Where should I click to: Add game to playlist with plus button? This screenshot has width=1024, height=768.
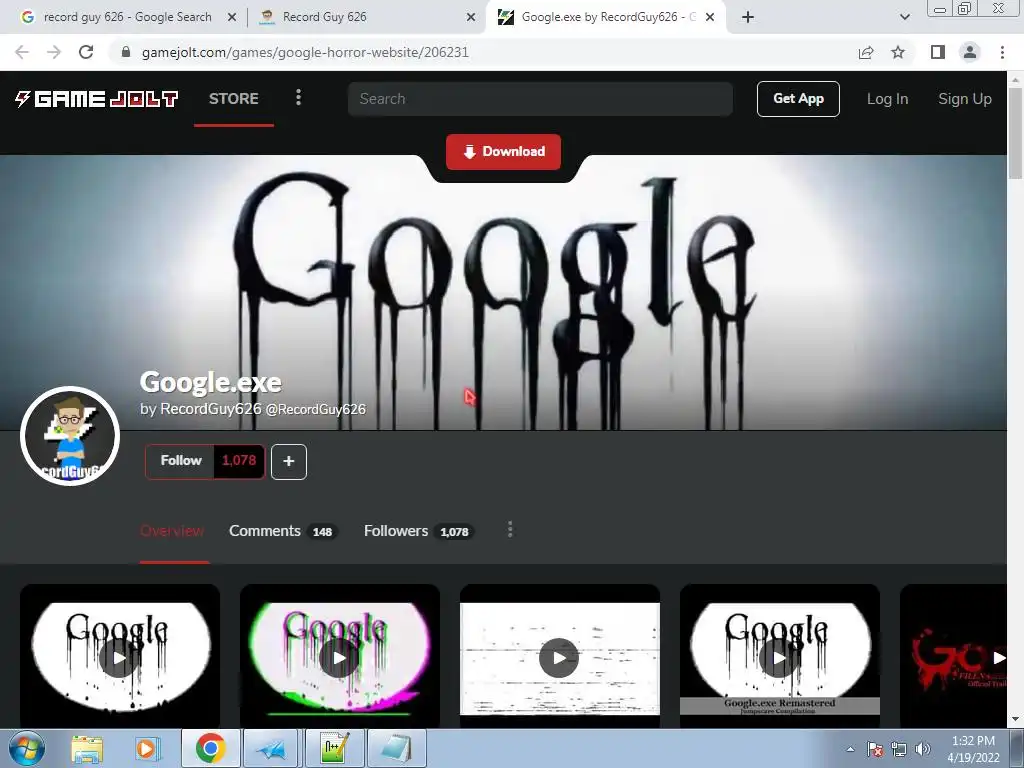(289, 461)
